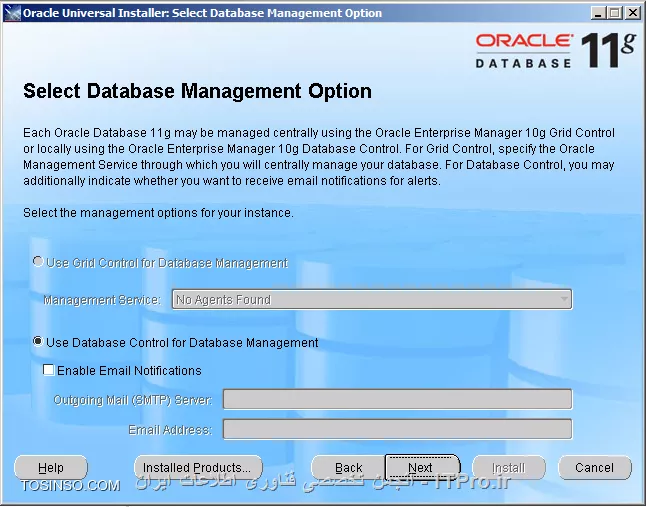Go Back to previous installer step
The height and width of the screenshot is (507, 646).
349,467
